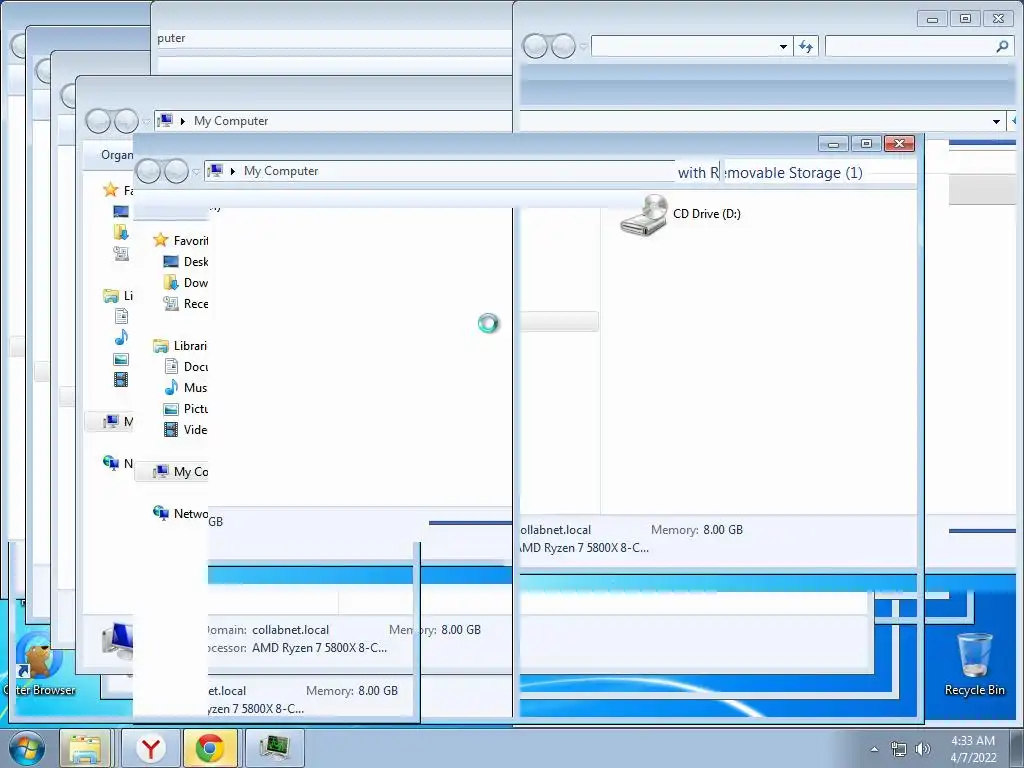Open Windows Start menu

coord(27,748)
